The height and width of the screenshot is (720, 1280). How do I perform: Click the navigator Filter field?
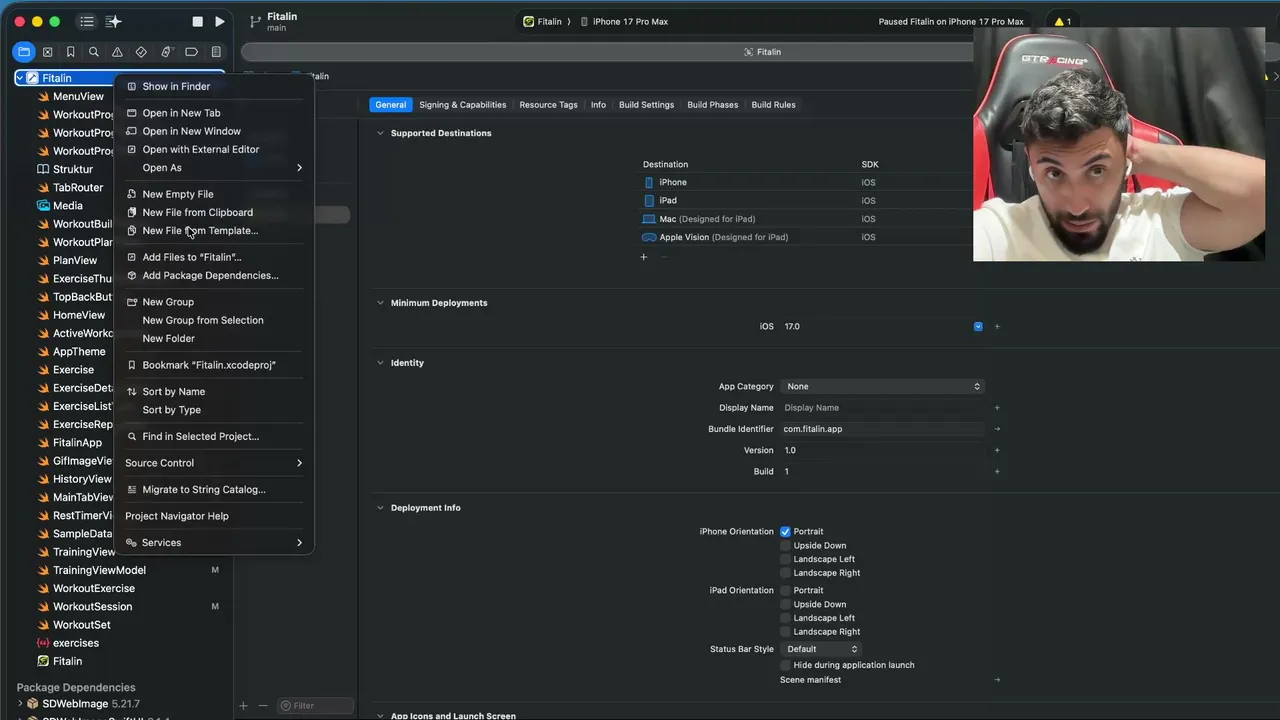(315, 705)
